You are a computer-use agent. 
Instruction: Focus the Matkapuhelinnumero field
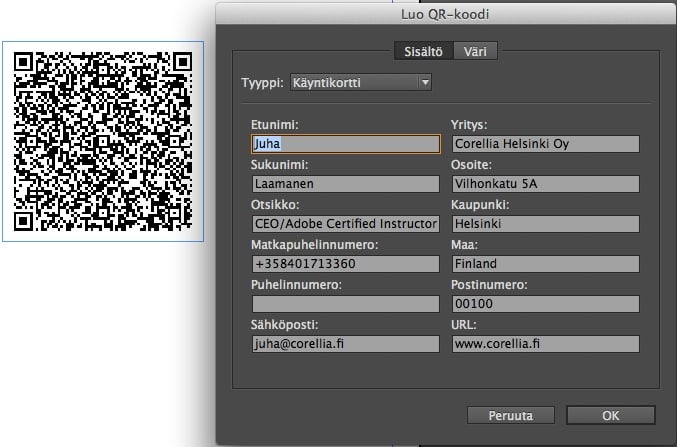tap(345, 264)
